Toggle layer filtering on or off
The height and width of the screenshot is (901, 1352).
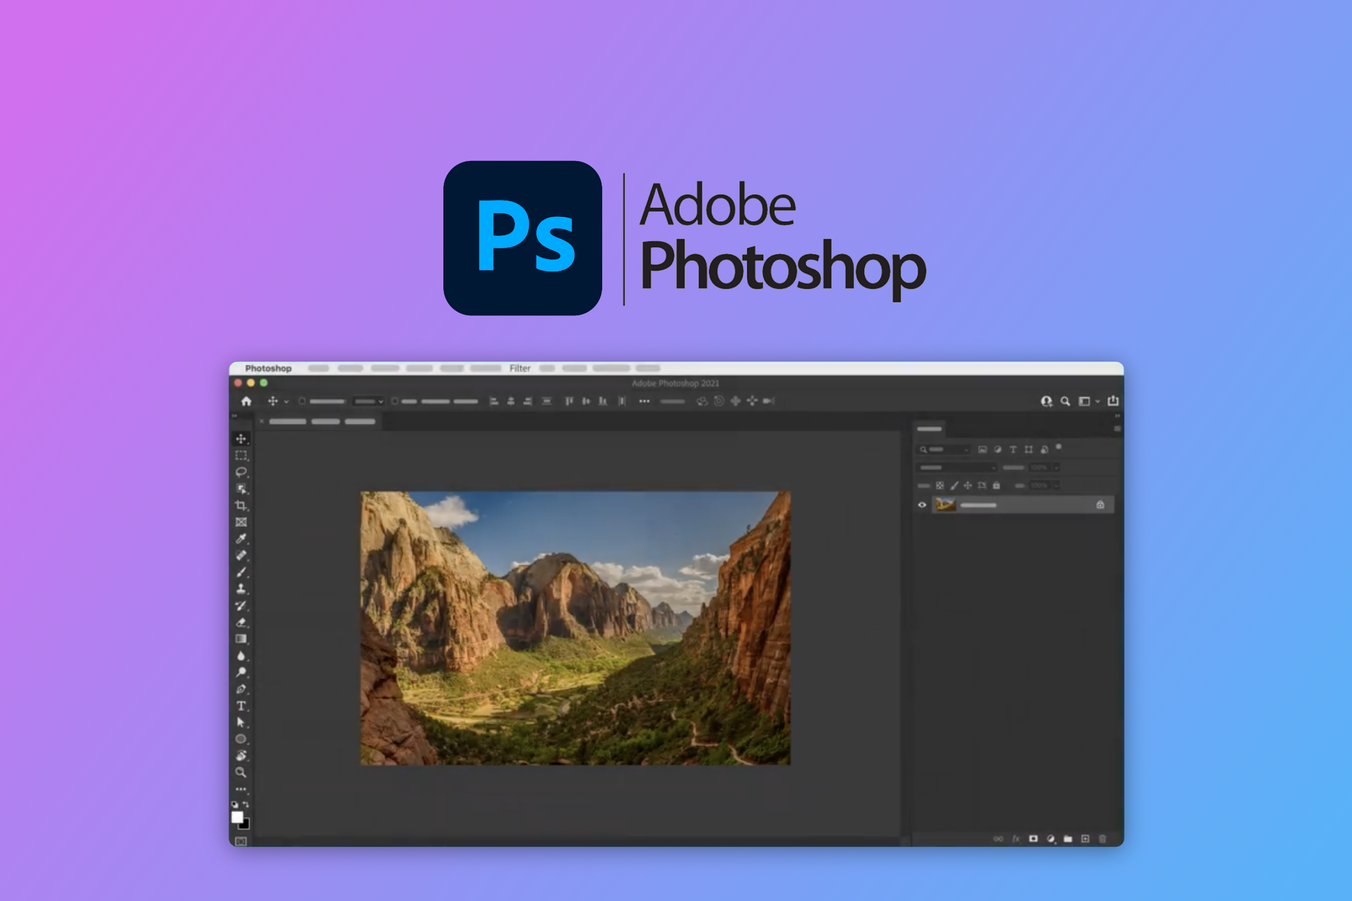point(1059,448)
